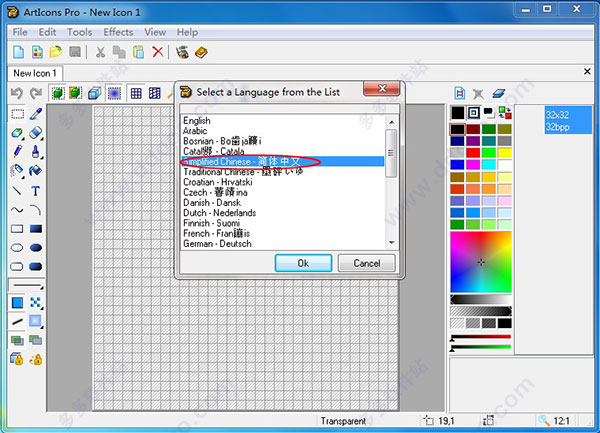Click the New Icon toolbar button
This screenshot has width=600, height=433.
pos(18,52)
